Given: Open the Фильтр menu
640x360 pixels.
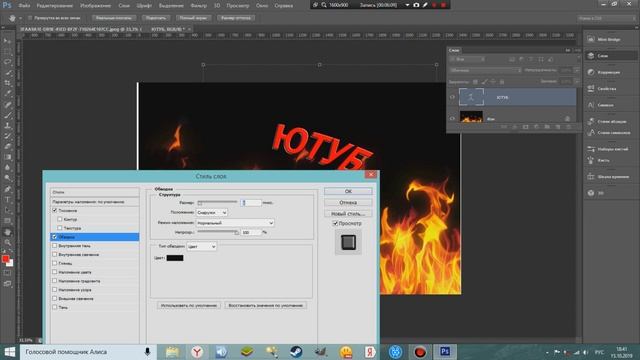Looking at the screenshot, I should tap(199, 6).
